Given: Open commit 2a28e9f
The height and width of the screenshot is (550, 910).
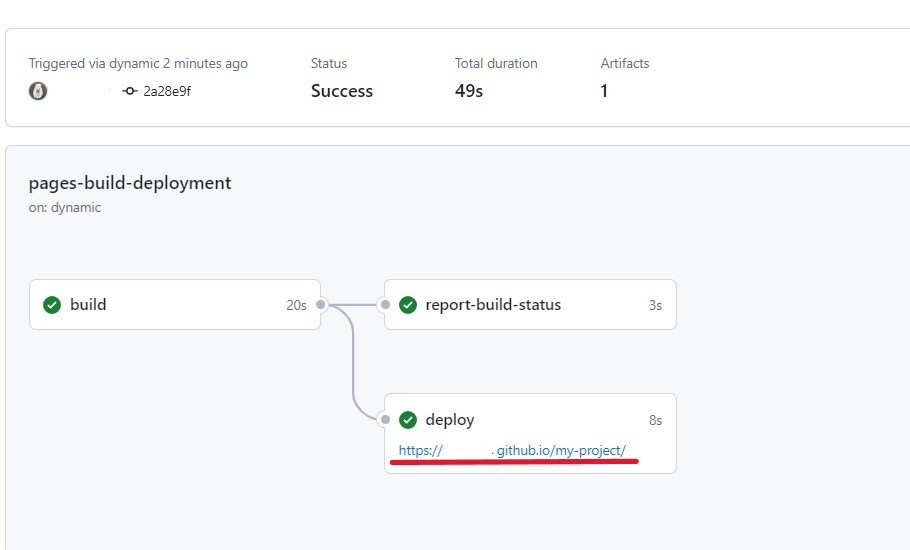Looking at the screenshot, I should (167, 91).
